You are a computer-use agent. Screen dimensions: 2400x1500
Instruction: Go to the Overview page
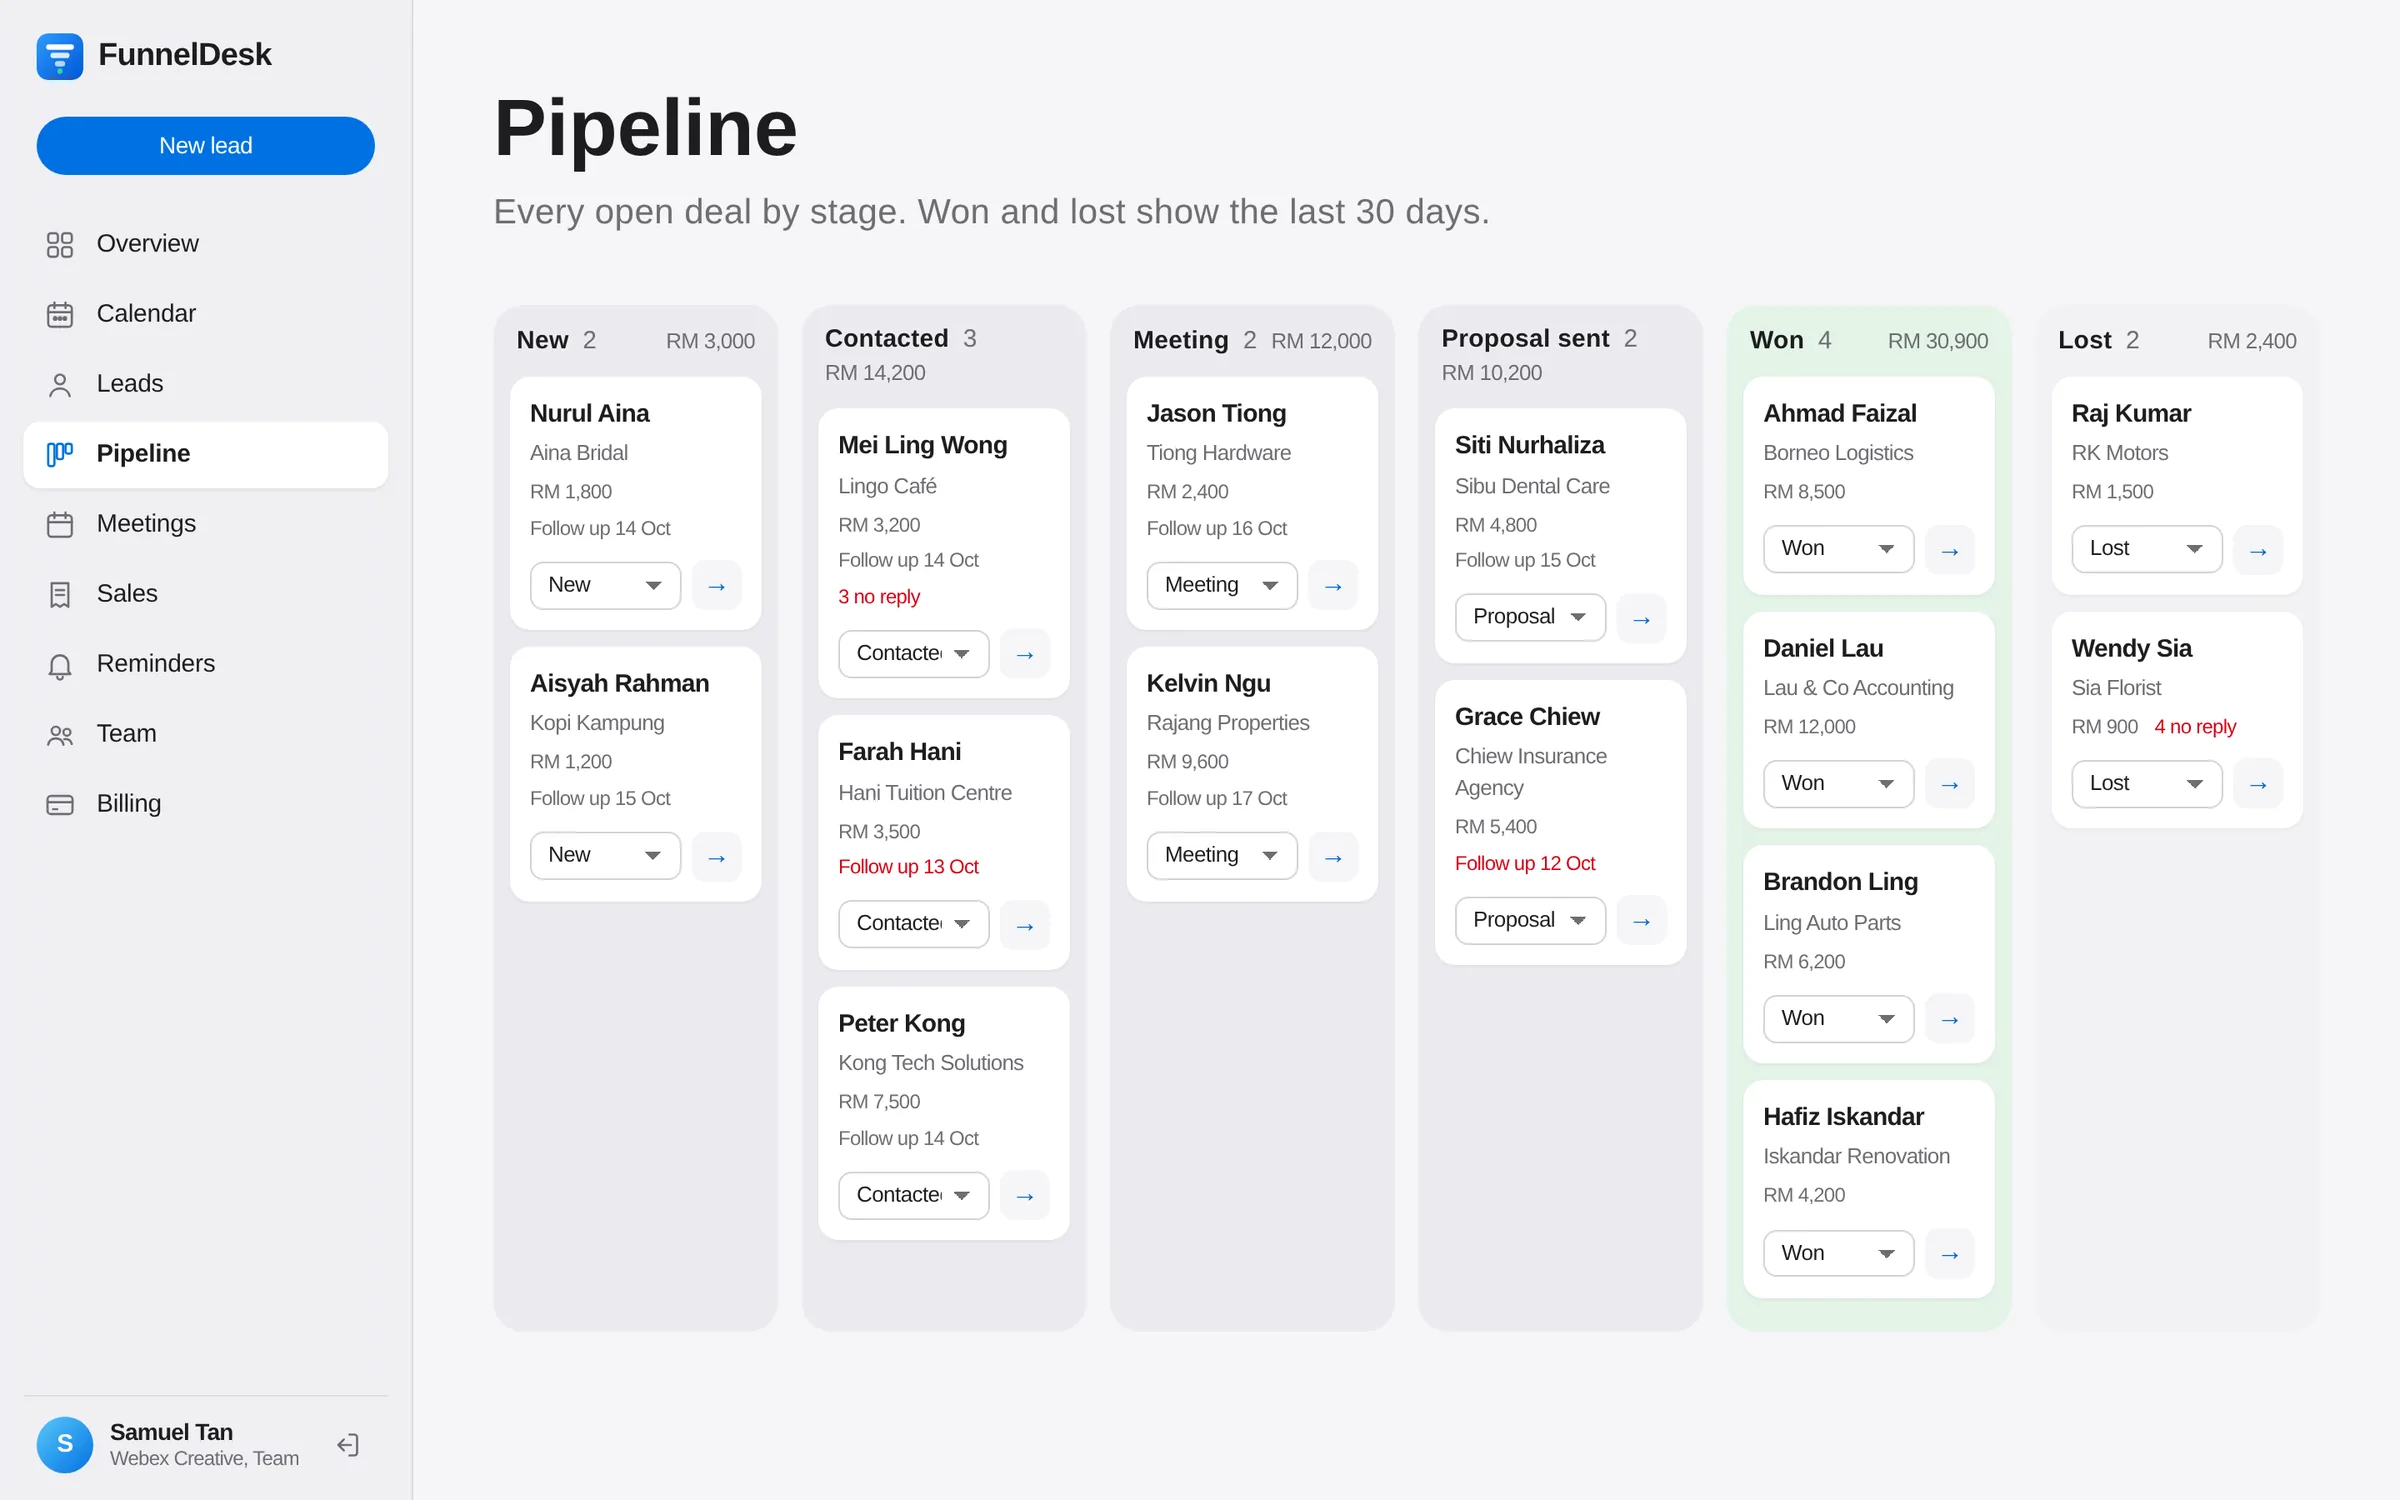pyautogui.click(x=206, y=244)
